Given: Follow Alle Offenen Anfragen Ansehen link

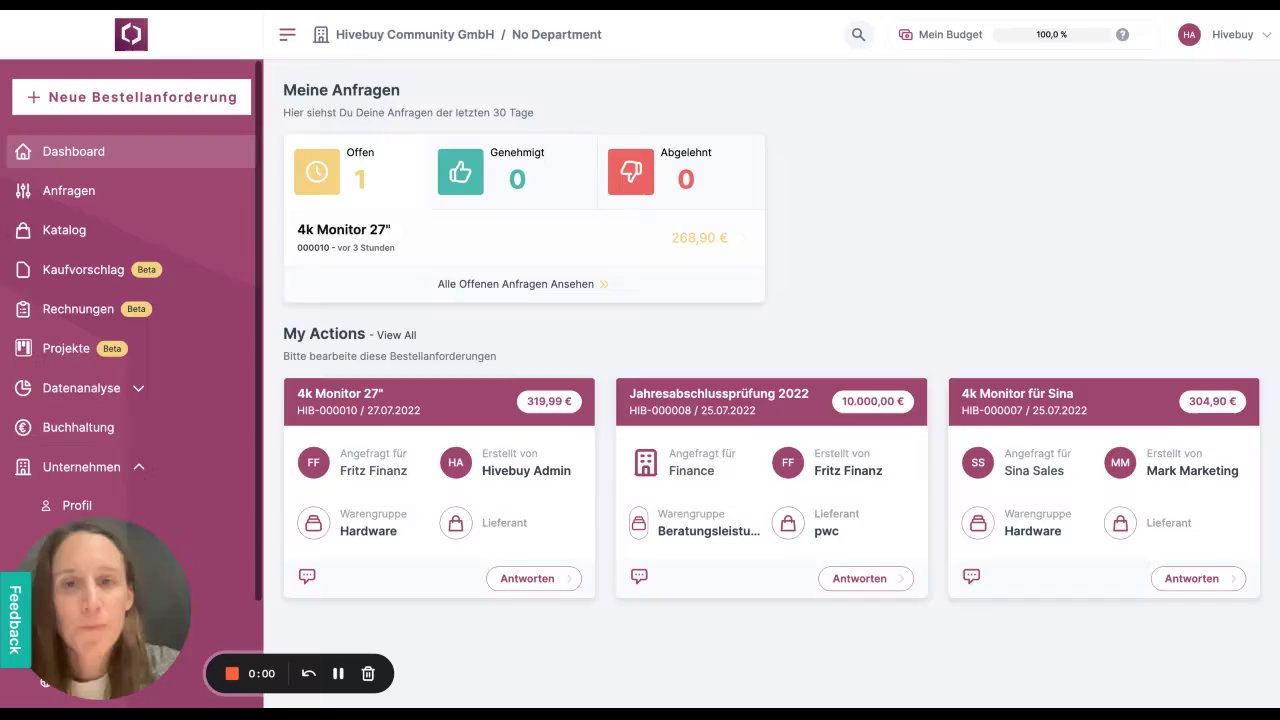Looking at the screenshot, I should 523,284.
